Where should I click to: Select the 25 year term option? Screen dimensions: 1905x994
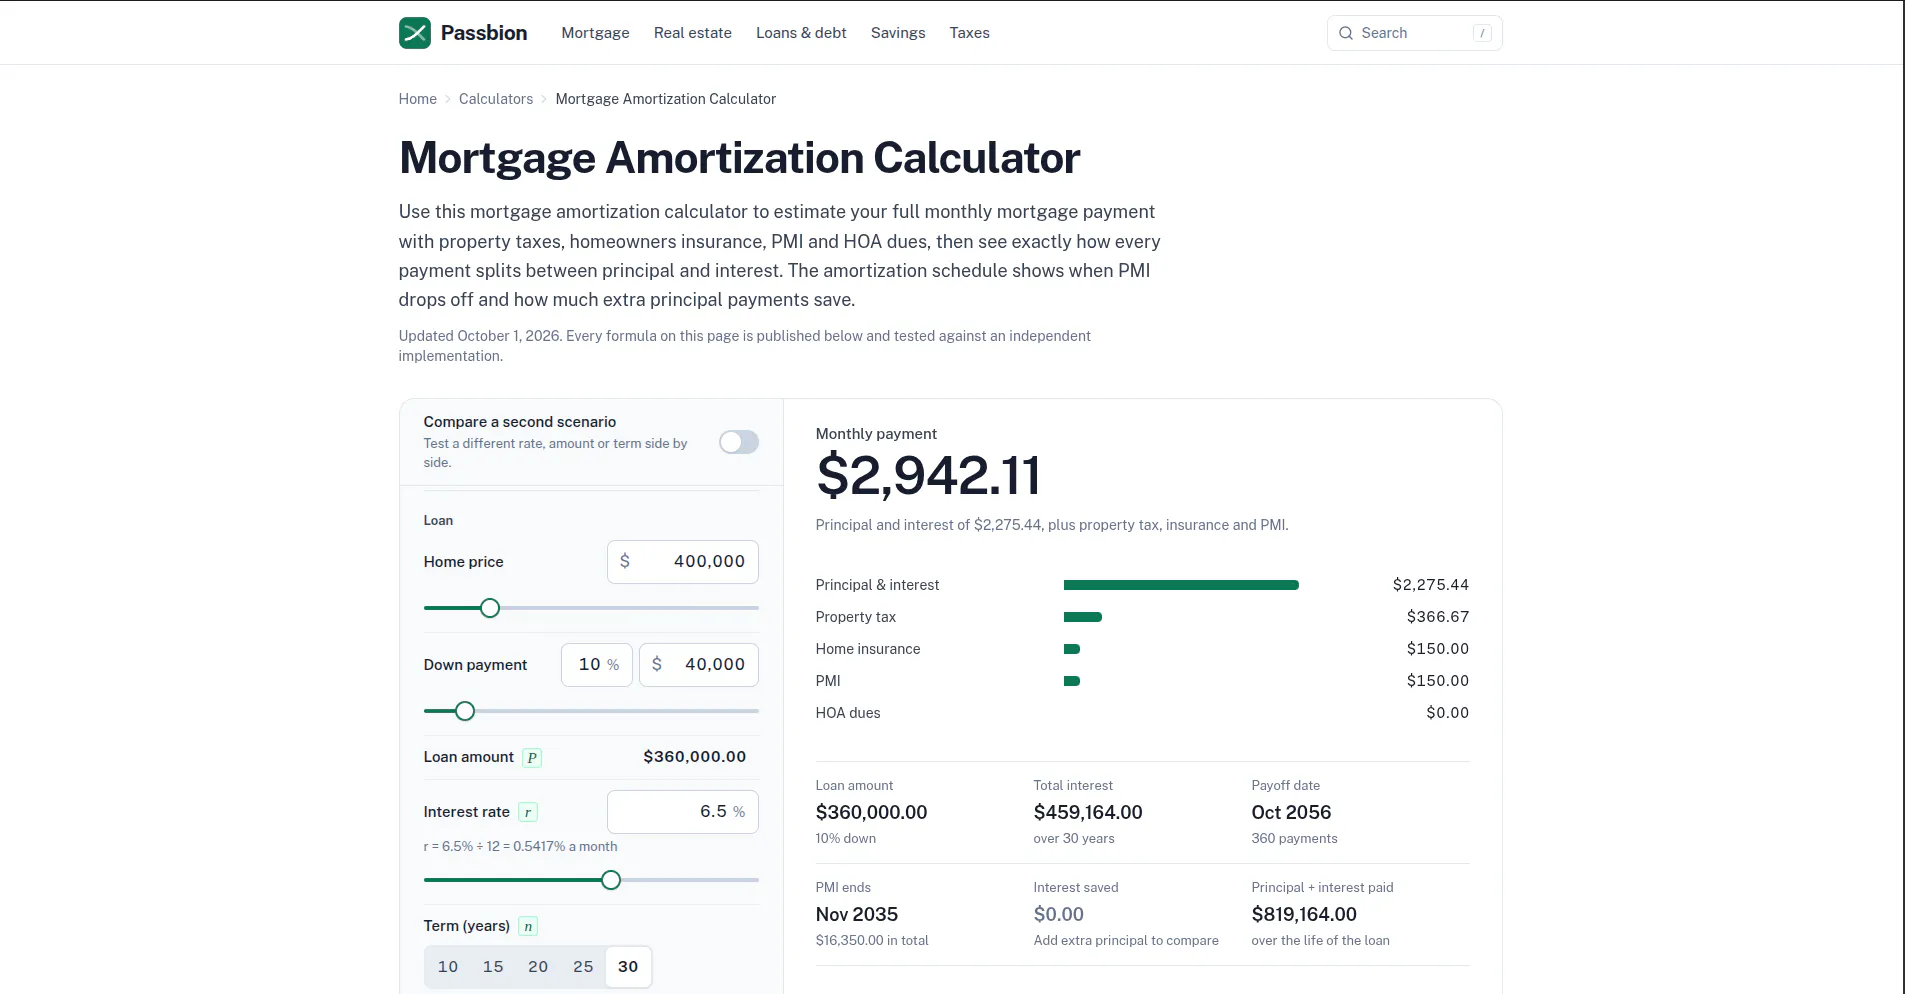(x=583, y=967)
